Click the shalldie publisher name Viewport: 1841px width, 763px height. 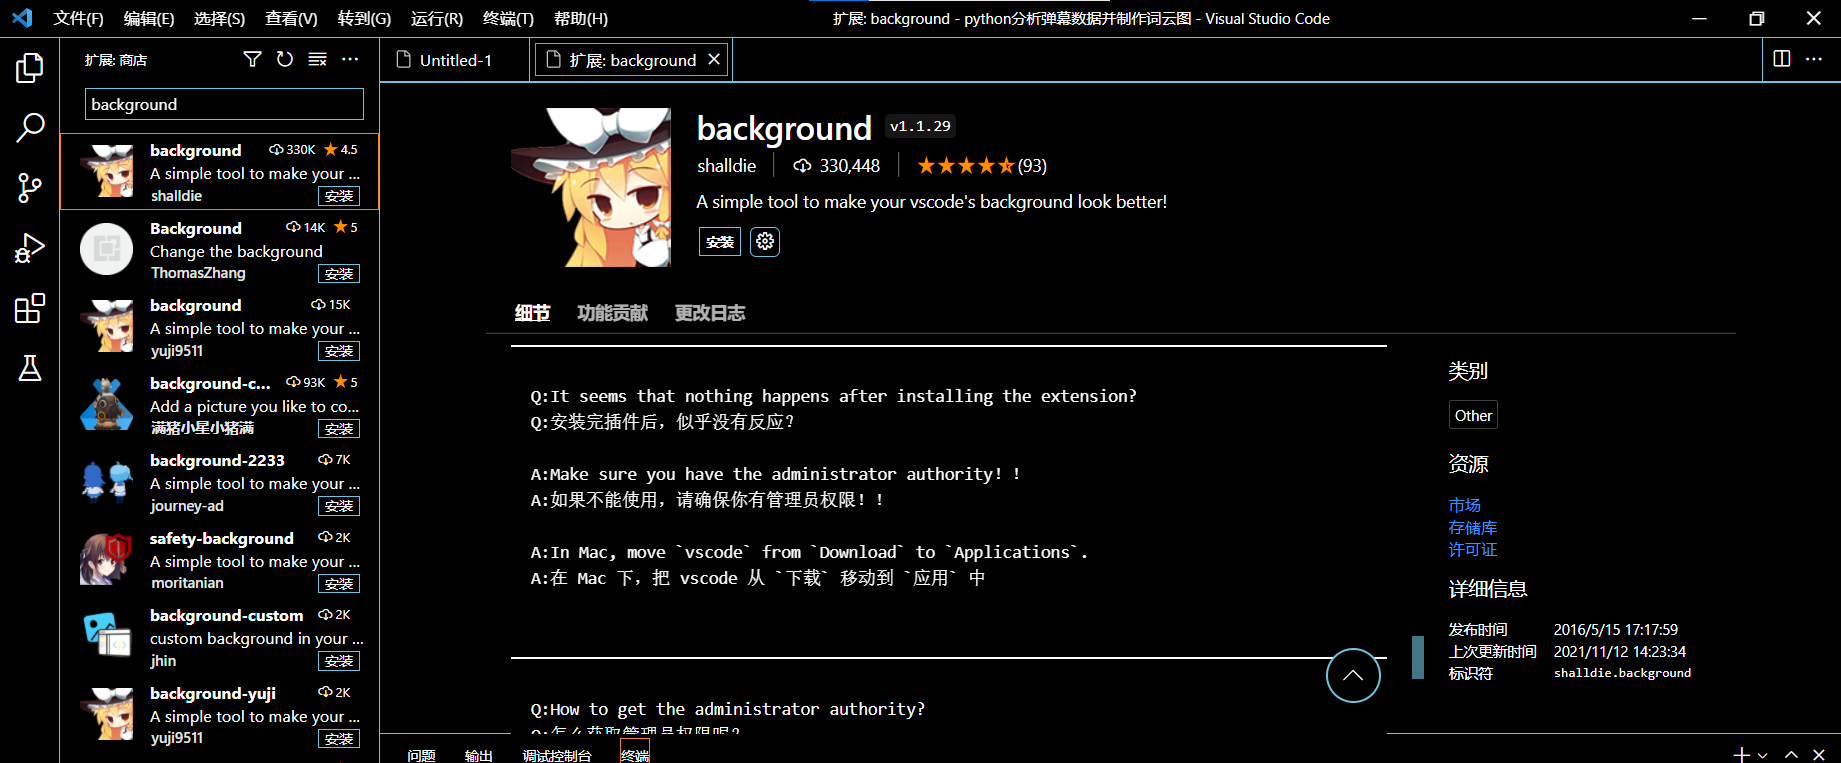[x=726, y=166]
